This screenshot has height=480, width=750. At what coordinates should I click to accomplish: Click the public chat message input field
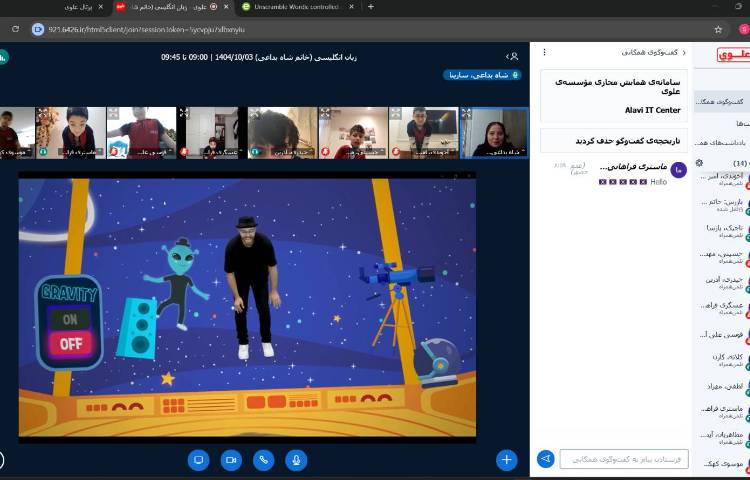(x=624, y=459)
